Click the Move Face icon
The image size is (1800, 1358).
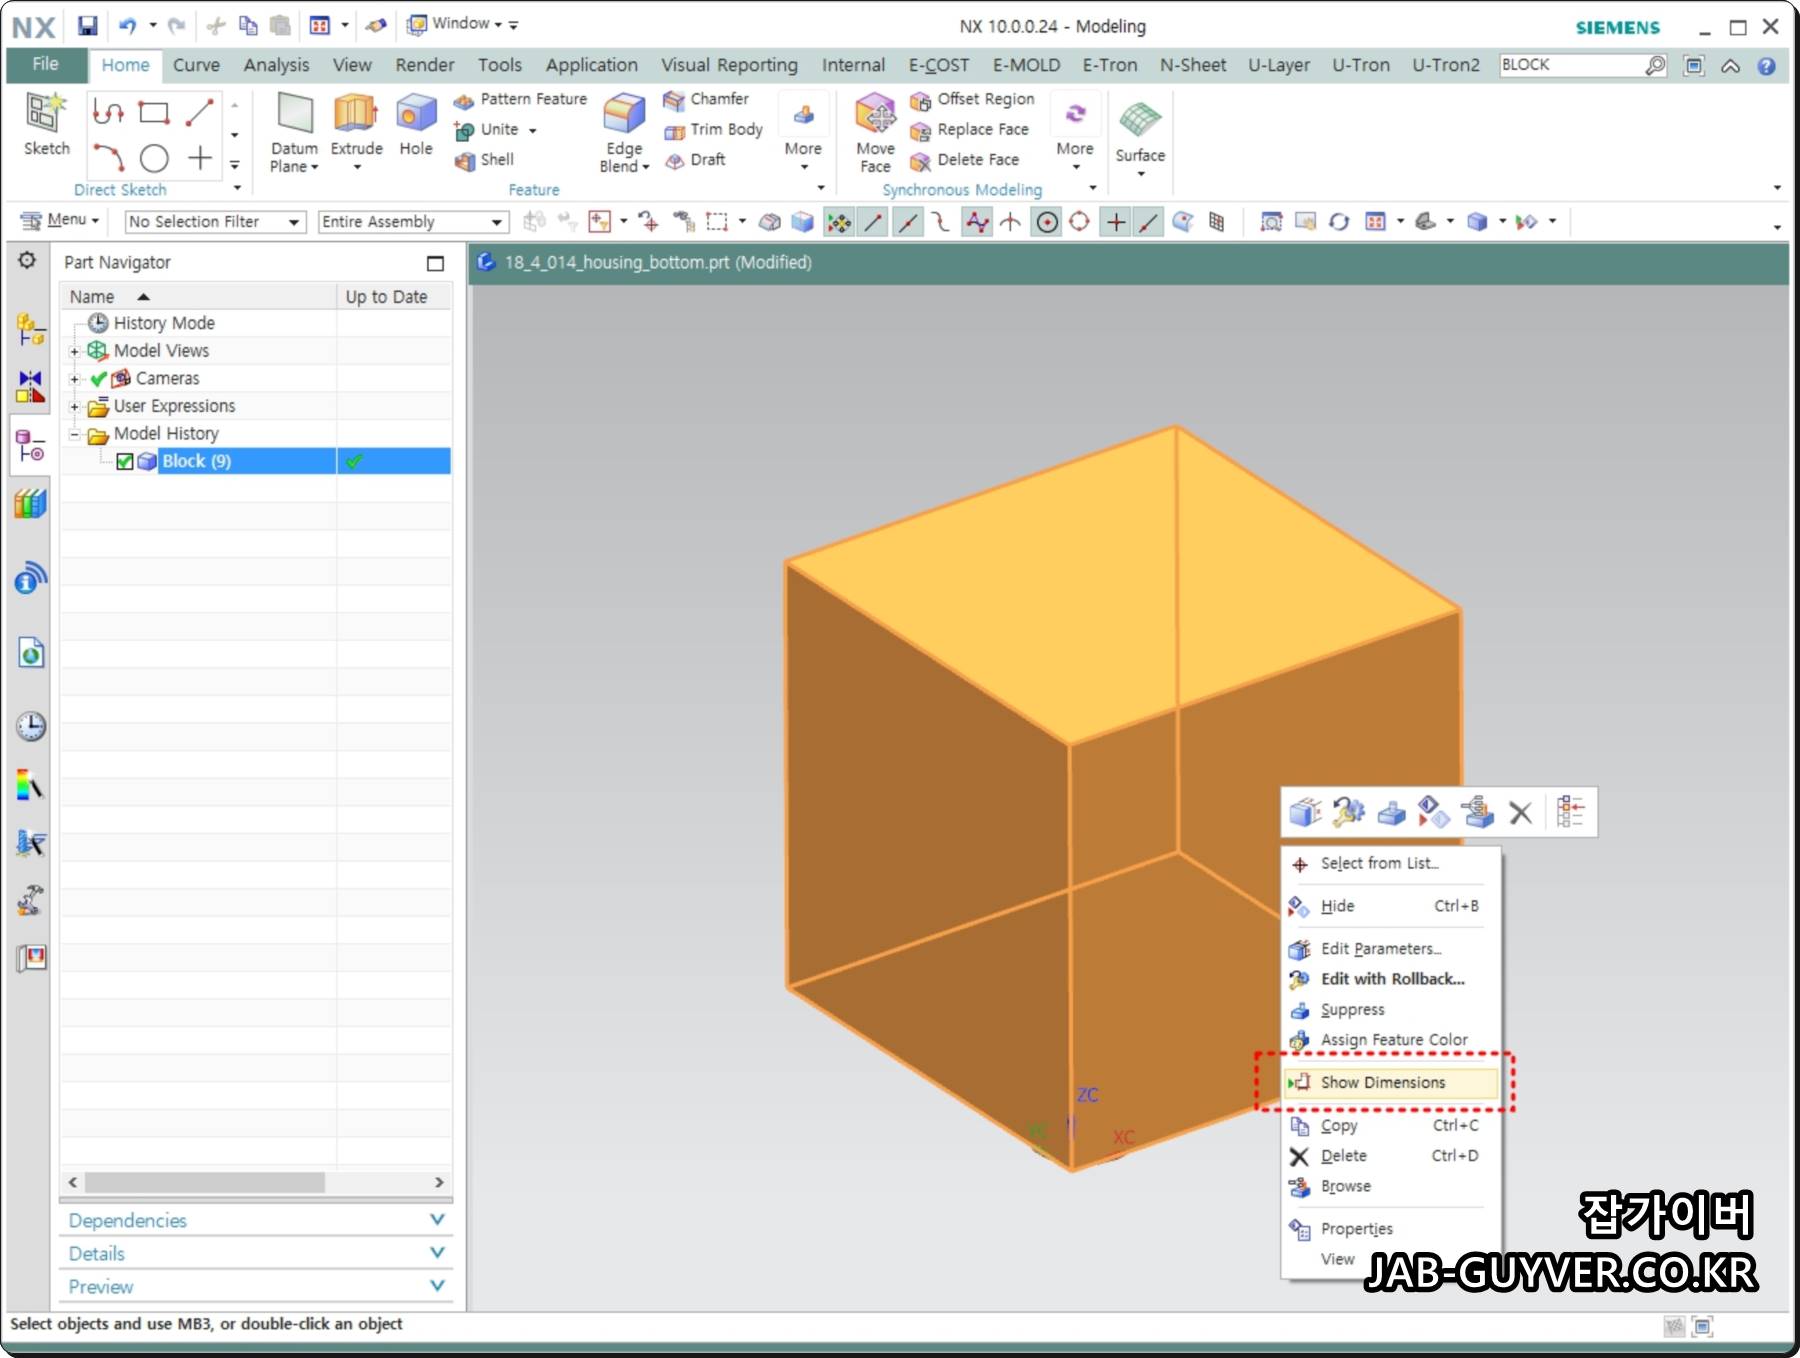(x=875, y=114)
